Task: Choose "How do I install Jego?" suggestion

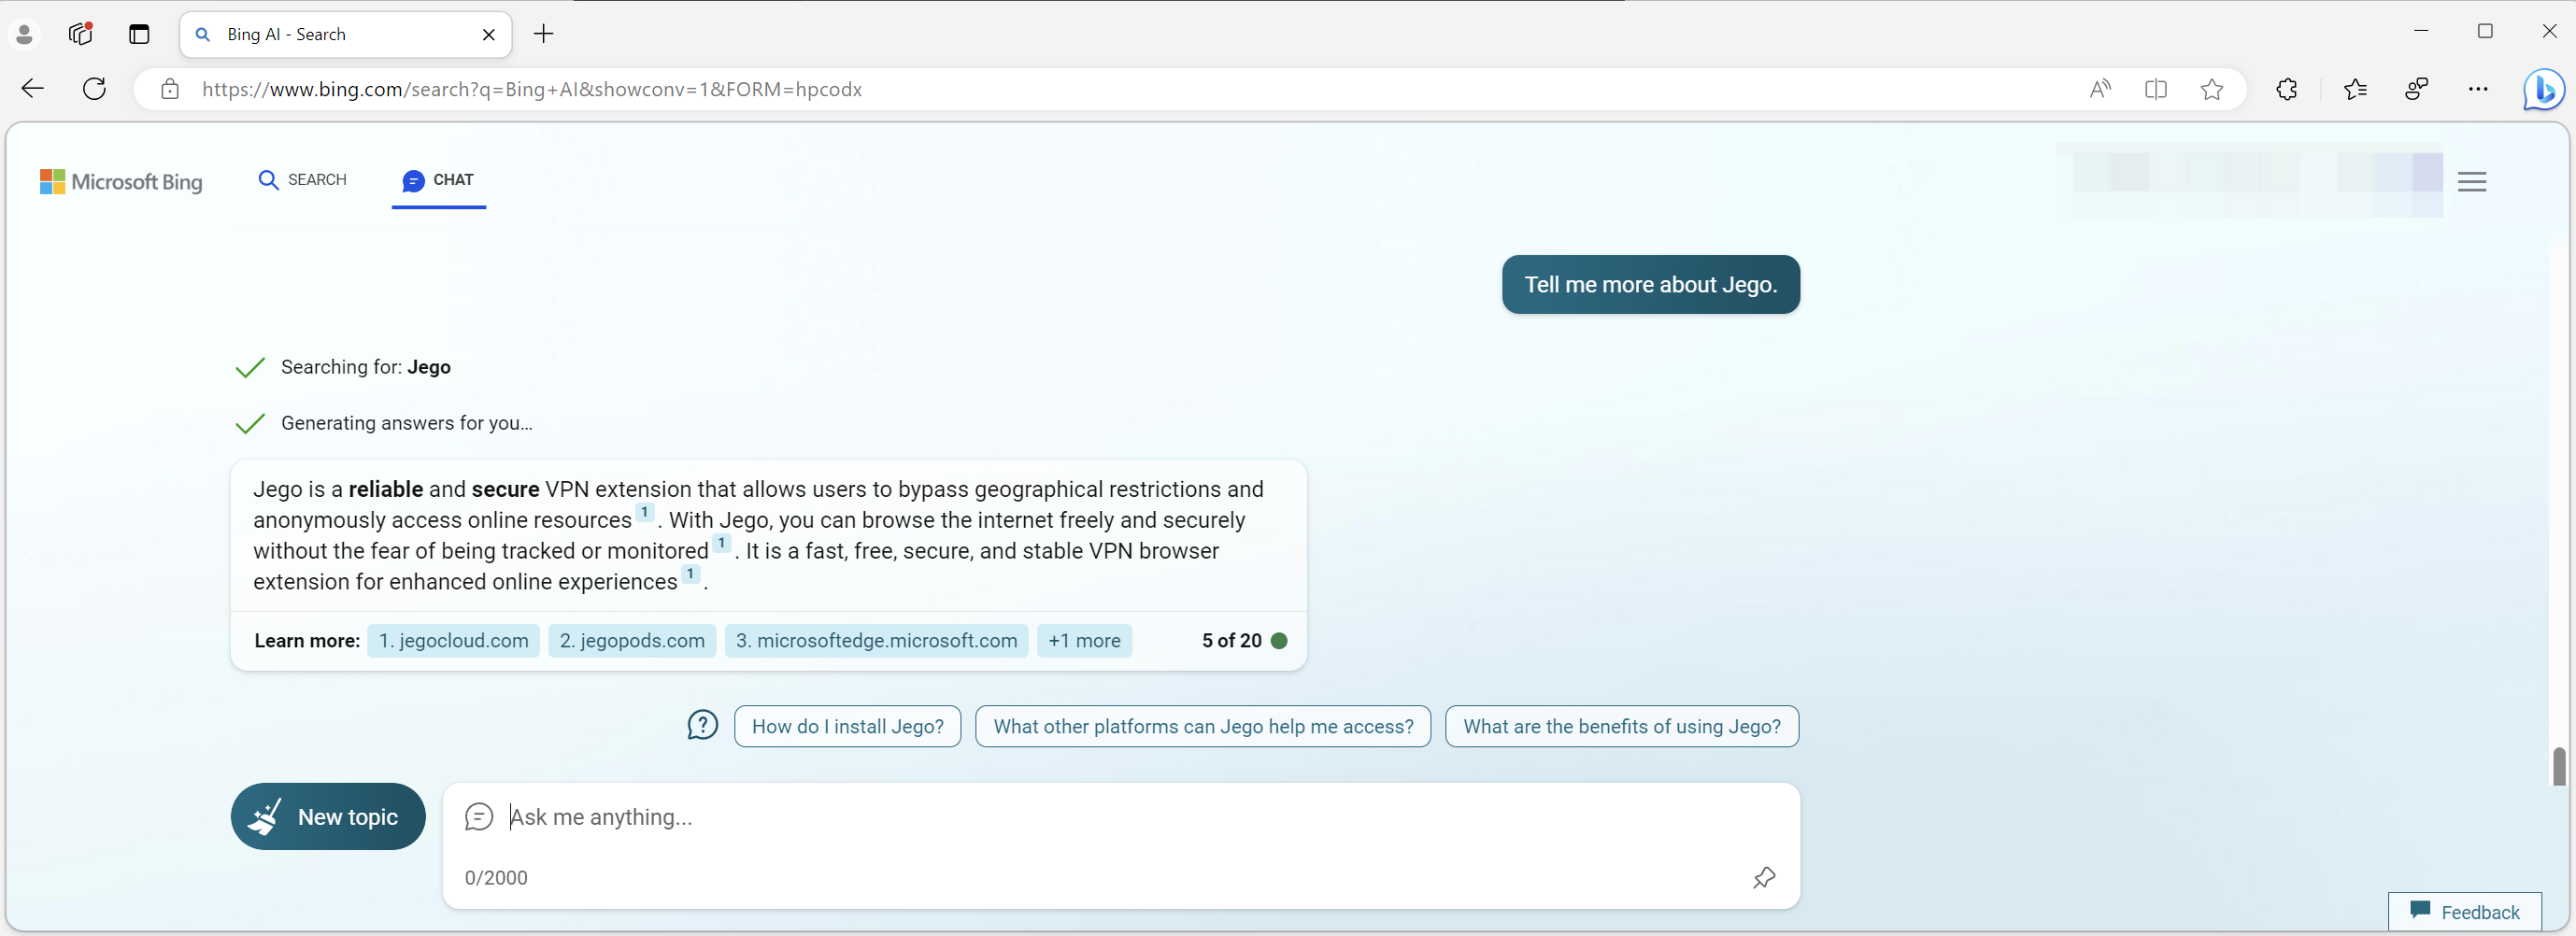Action: point(847,727)
